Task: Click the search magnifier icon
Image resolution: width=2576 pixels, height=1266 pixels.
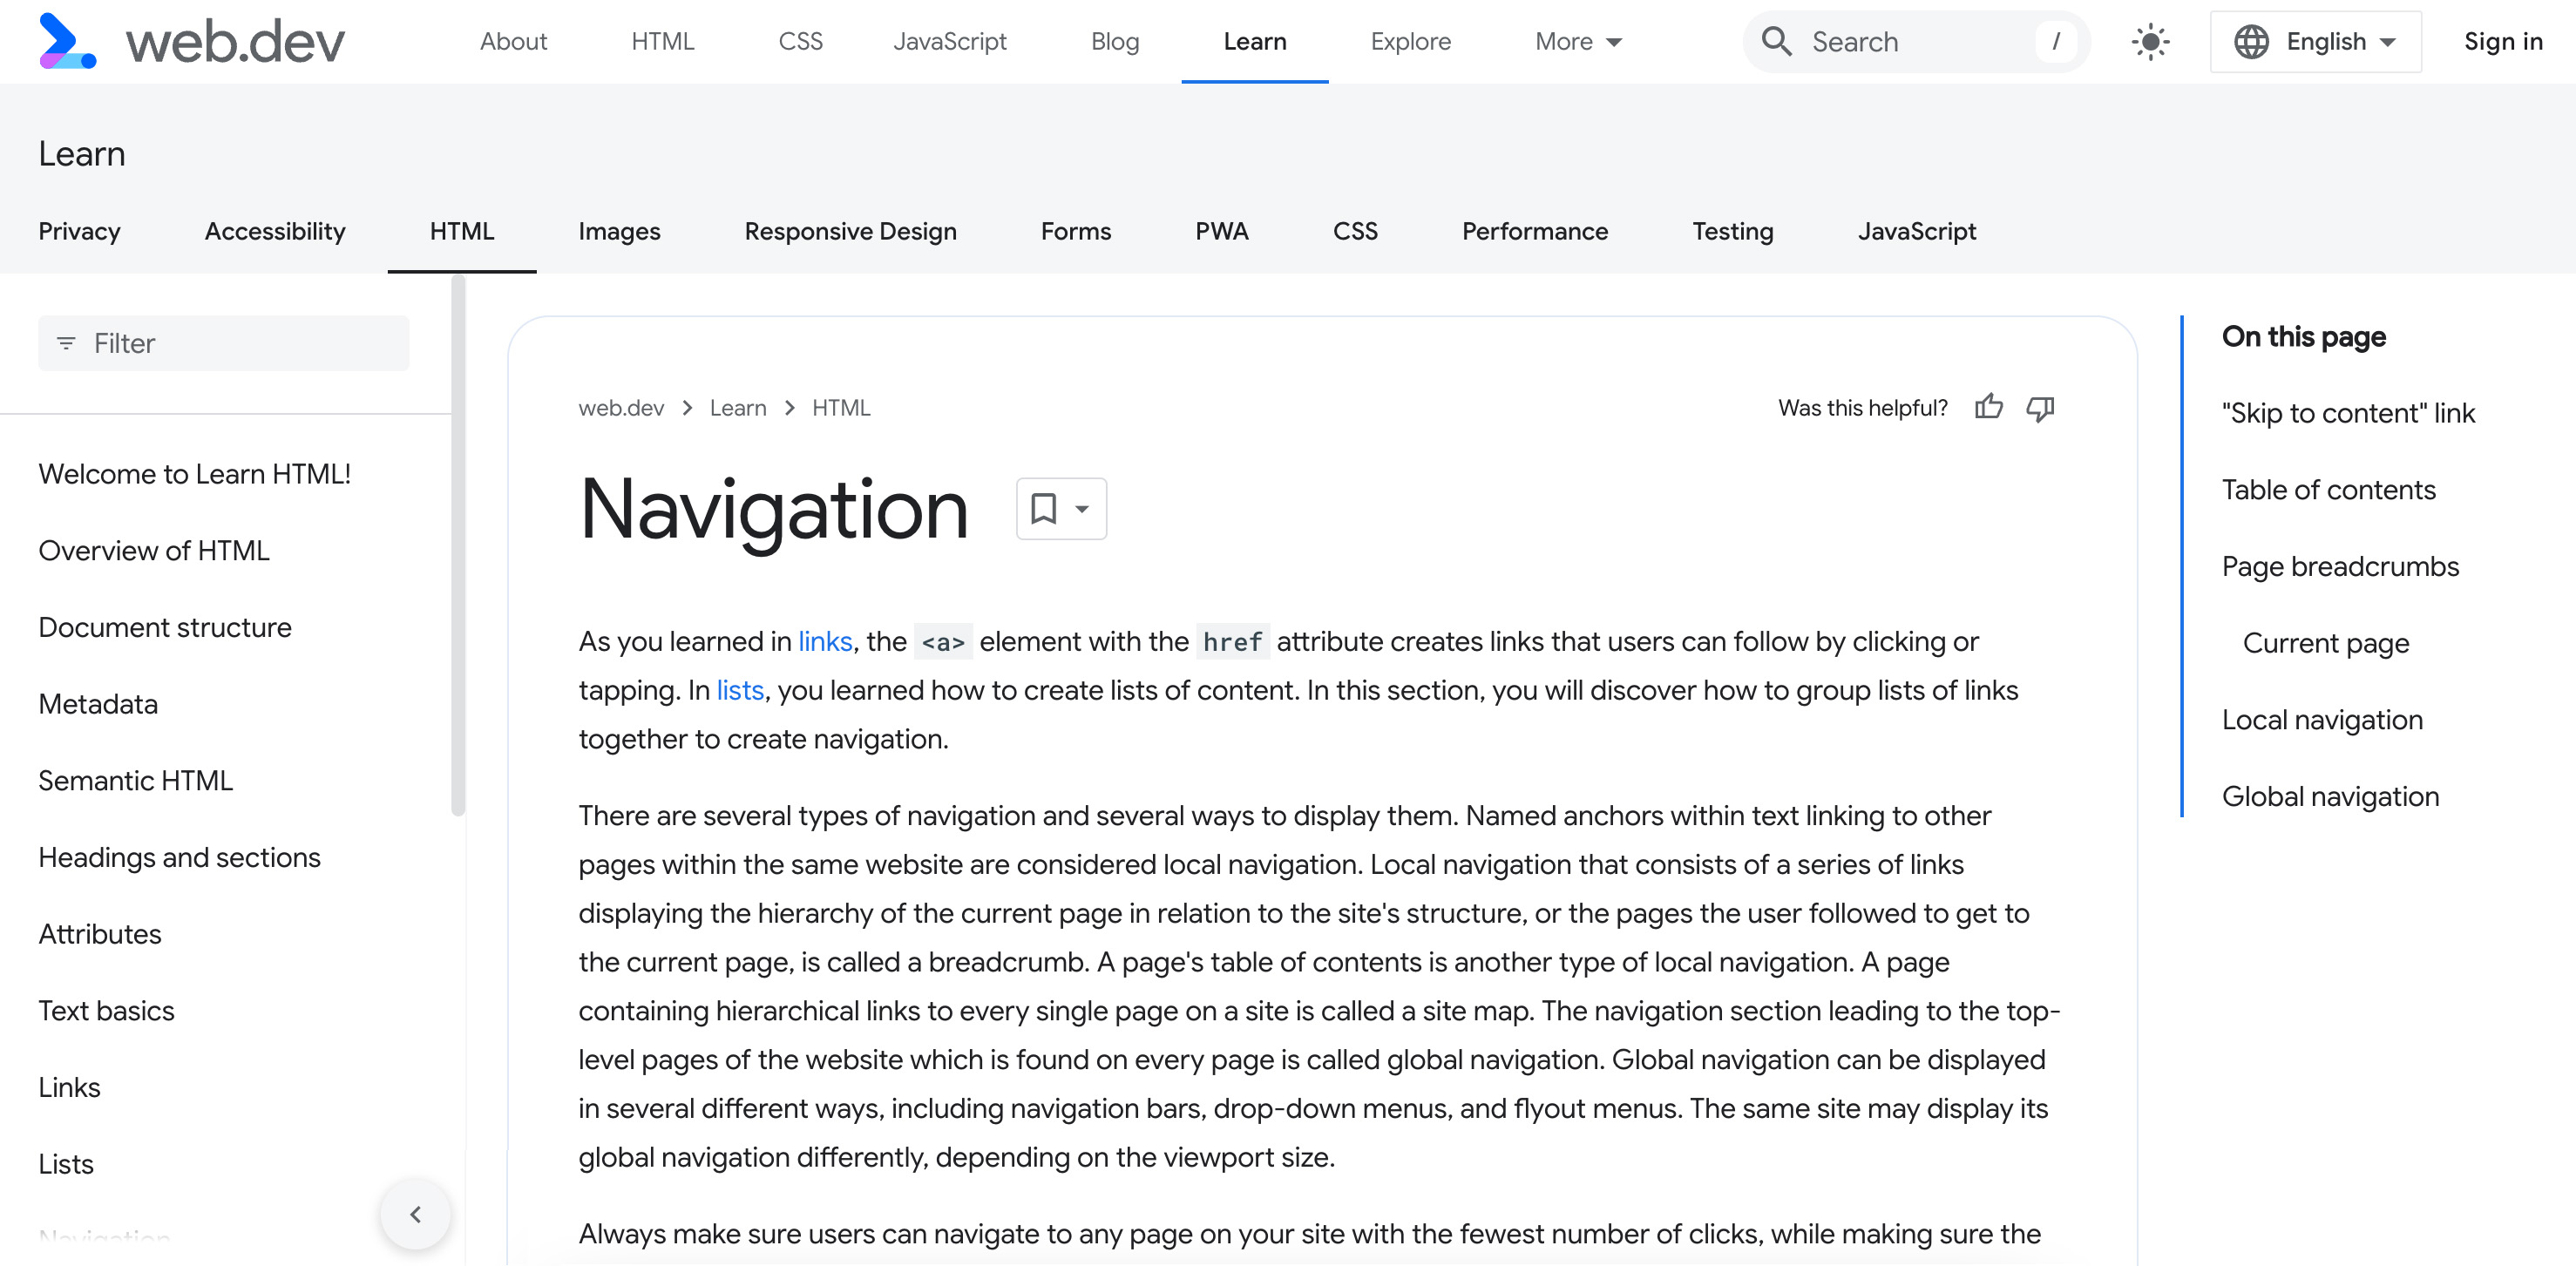Action: tap(1779, 43)
